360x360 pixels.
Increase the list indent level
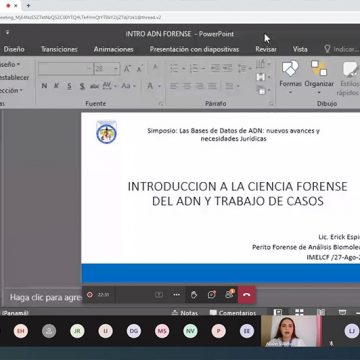[x=227, y=68]
